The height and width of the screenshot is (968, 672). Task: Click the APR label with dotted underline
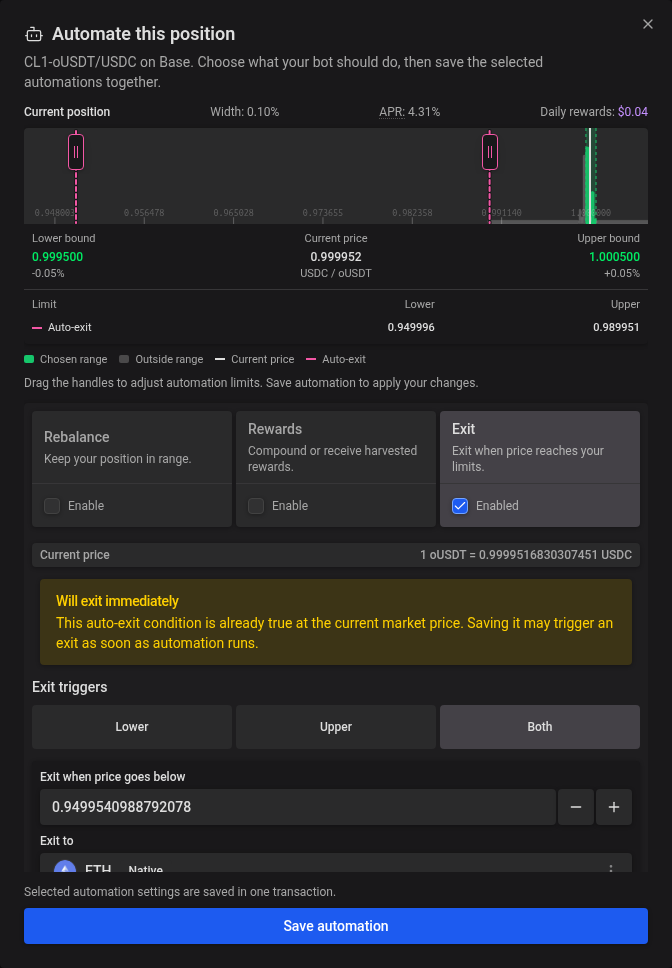point(392,112)
